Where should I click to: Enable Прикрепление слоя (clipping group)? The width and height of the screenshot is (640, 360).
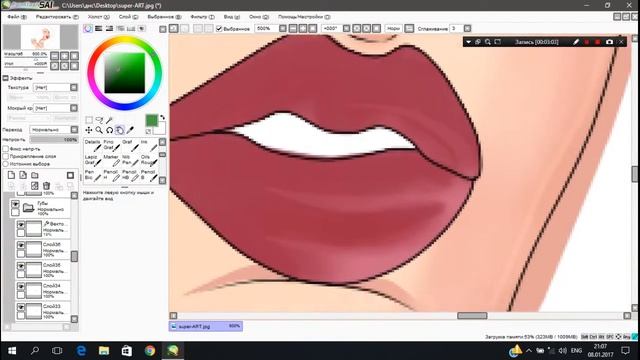pyautogui.click(x=6, y=156)
